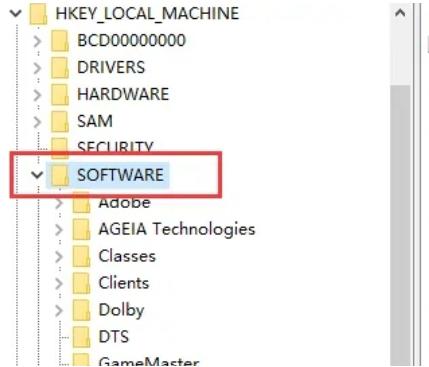Expand the AGEIA Technologies subkey
This screenshot has width=429, height=367.
(x=59, y=229)
